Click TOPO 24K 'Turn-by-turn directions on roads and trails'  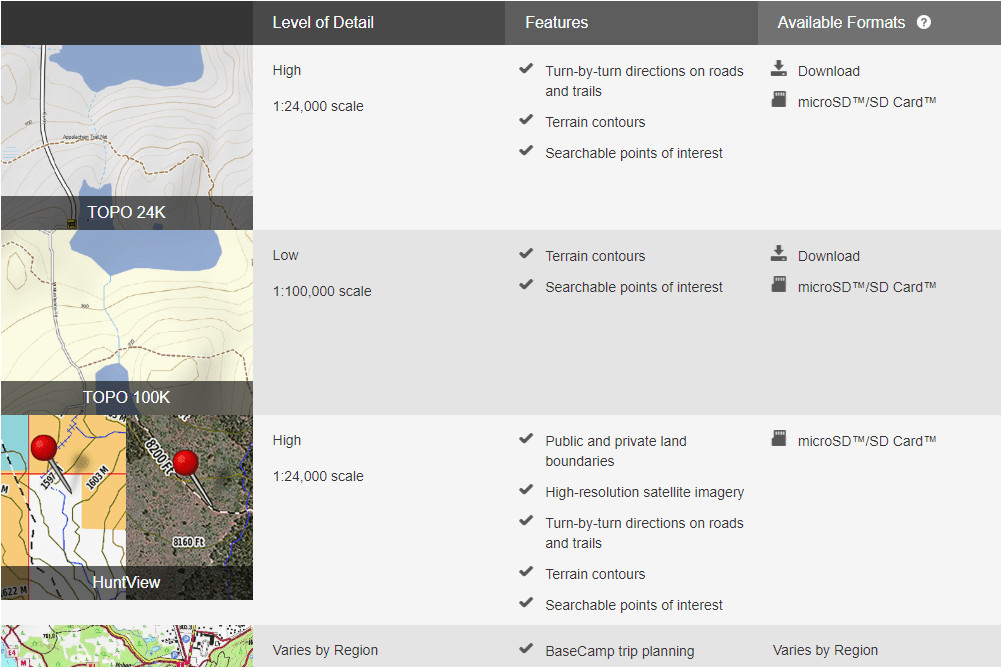(x=644, y=81)
